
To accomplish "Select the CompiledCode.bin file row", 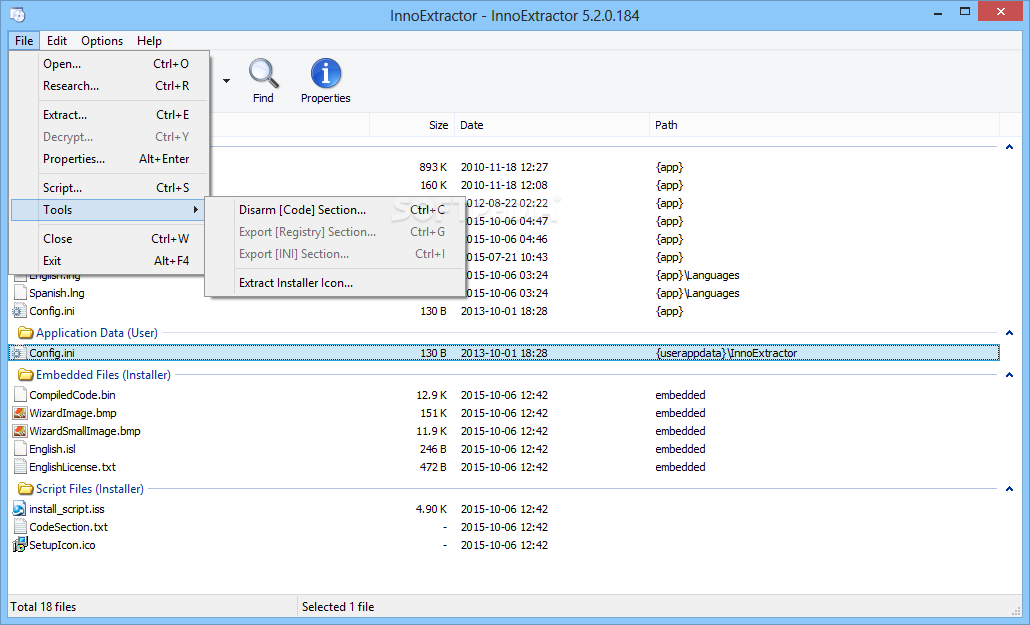I will 504,395.
